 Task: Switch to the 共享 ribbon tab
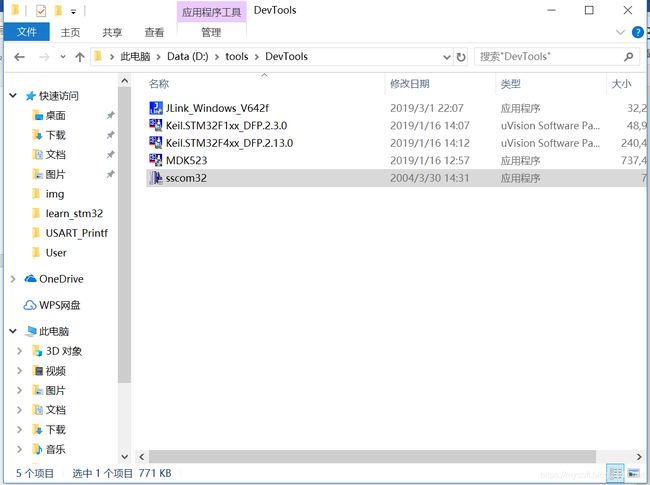112,32
